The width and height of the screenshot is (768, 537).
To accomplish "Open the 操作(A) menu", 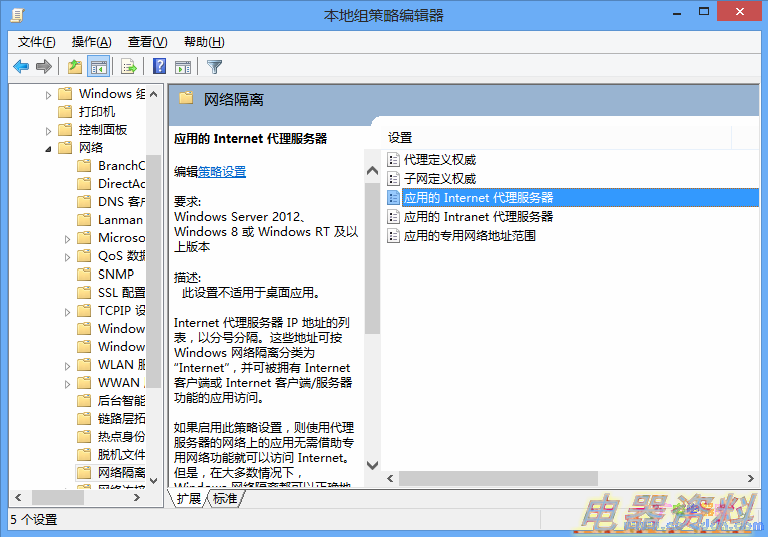I will (91, 42).
